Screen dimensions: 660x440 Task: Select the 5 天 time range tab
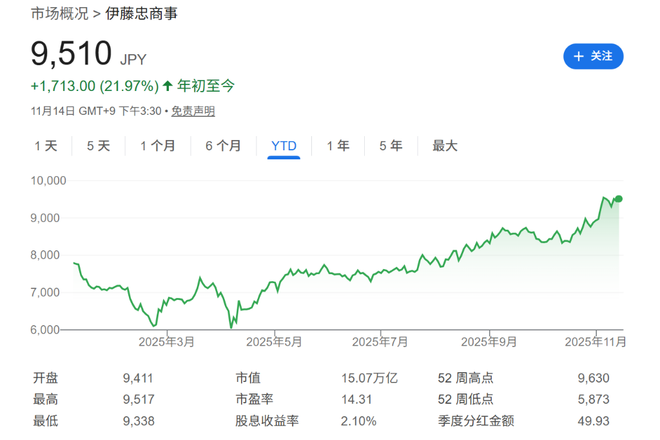click(98, 146)
